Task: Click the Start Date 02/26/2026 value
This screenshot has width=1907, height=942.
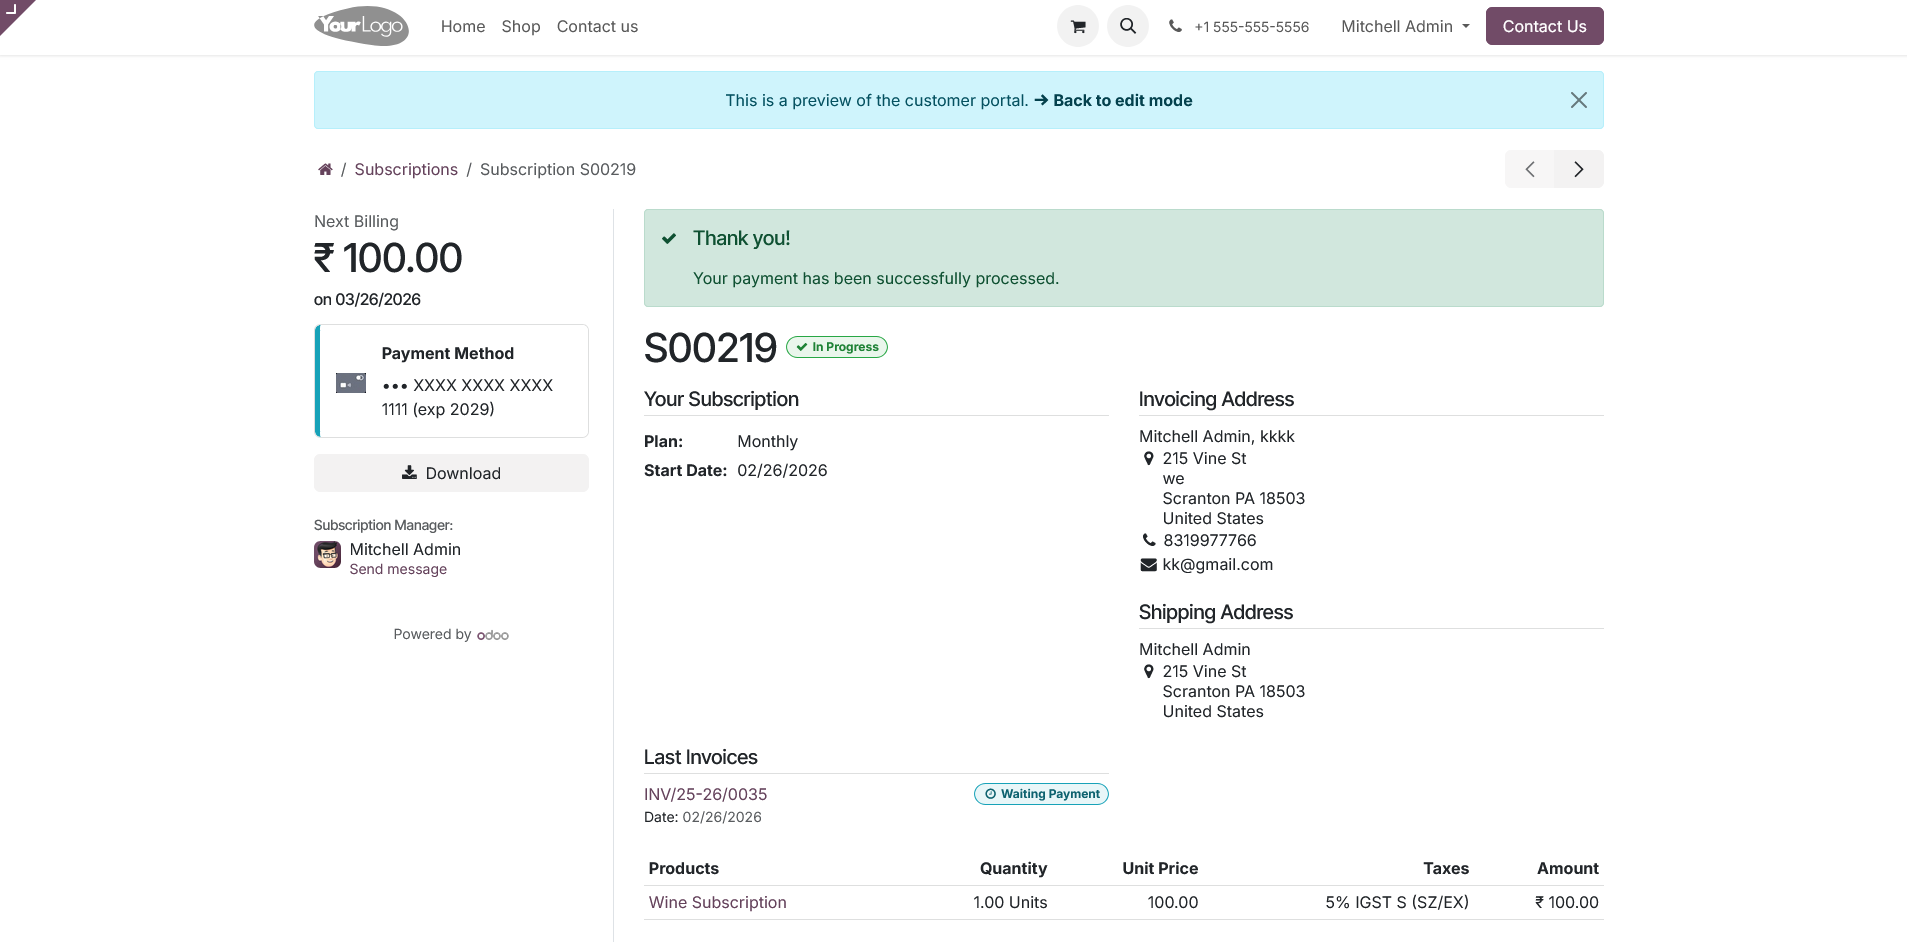Action: pos(782,470)
